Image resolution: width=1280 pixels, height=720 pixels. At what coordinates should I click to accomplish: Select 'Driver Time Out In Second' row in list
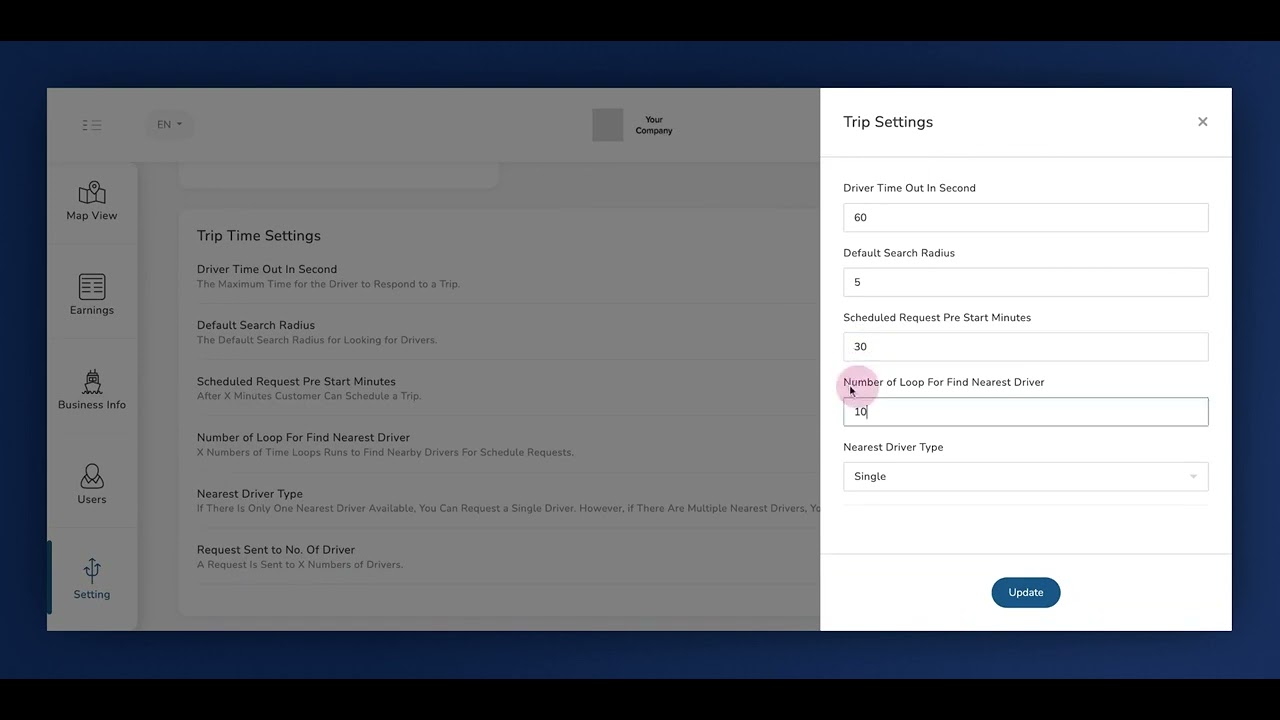(508, 276)
